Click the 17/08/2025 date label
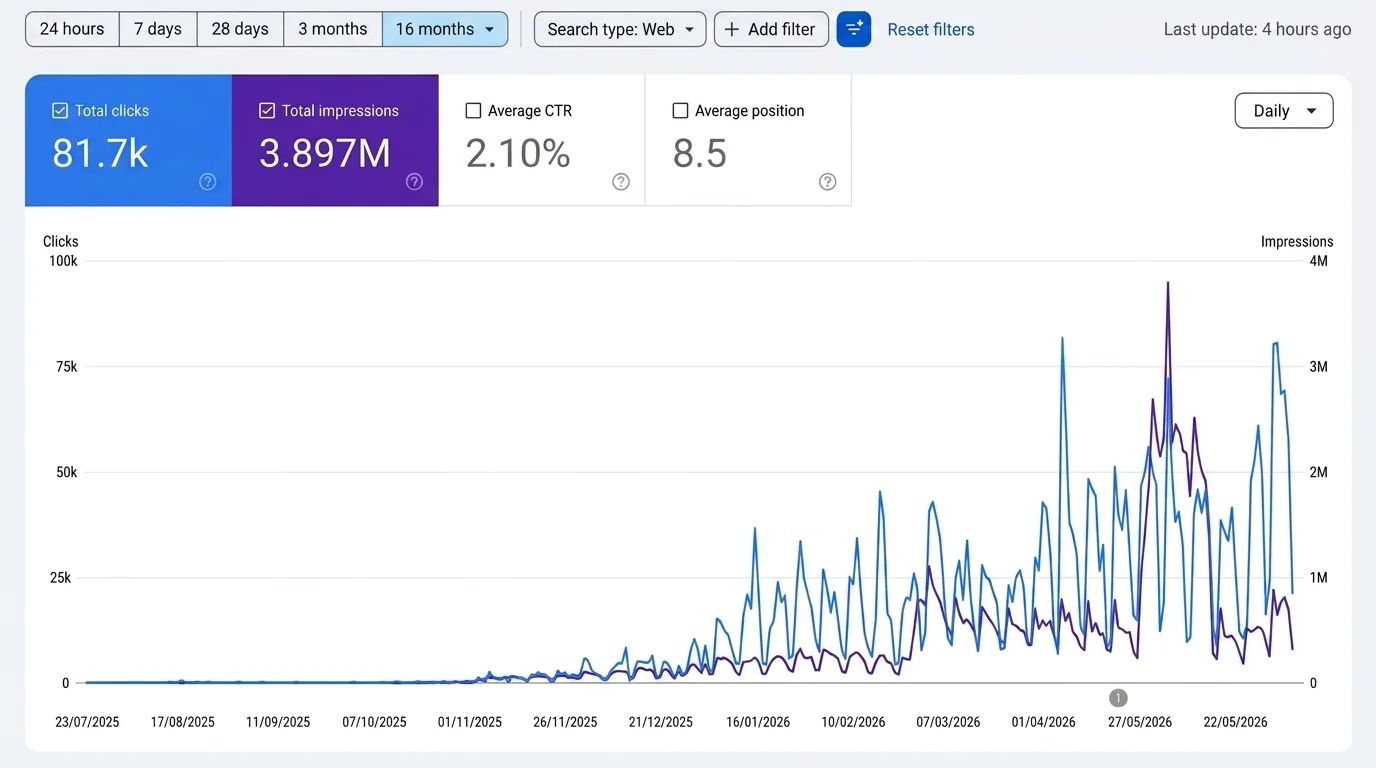 coord(182,722)
